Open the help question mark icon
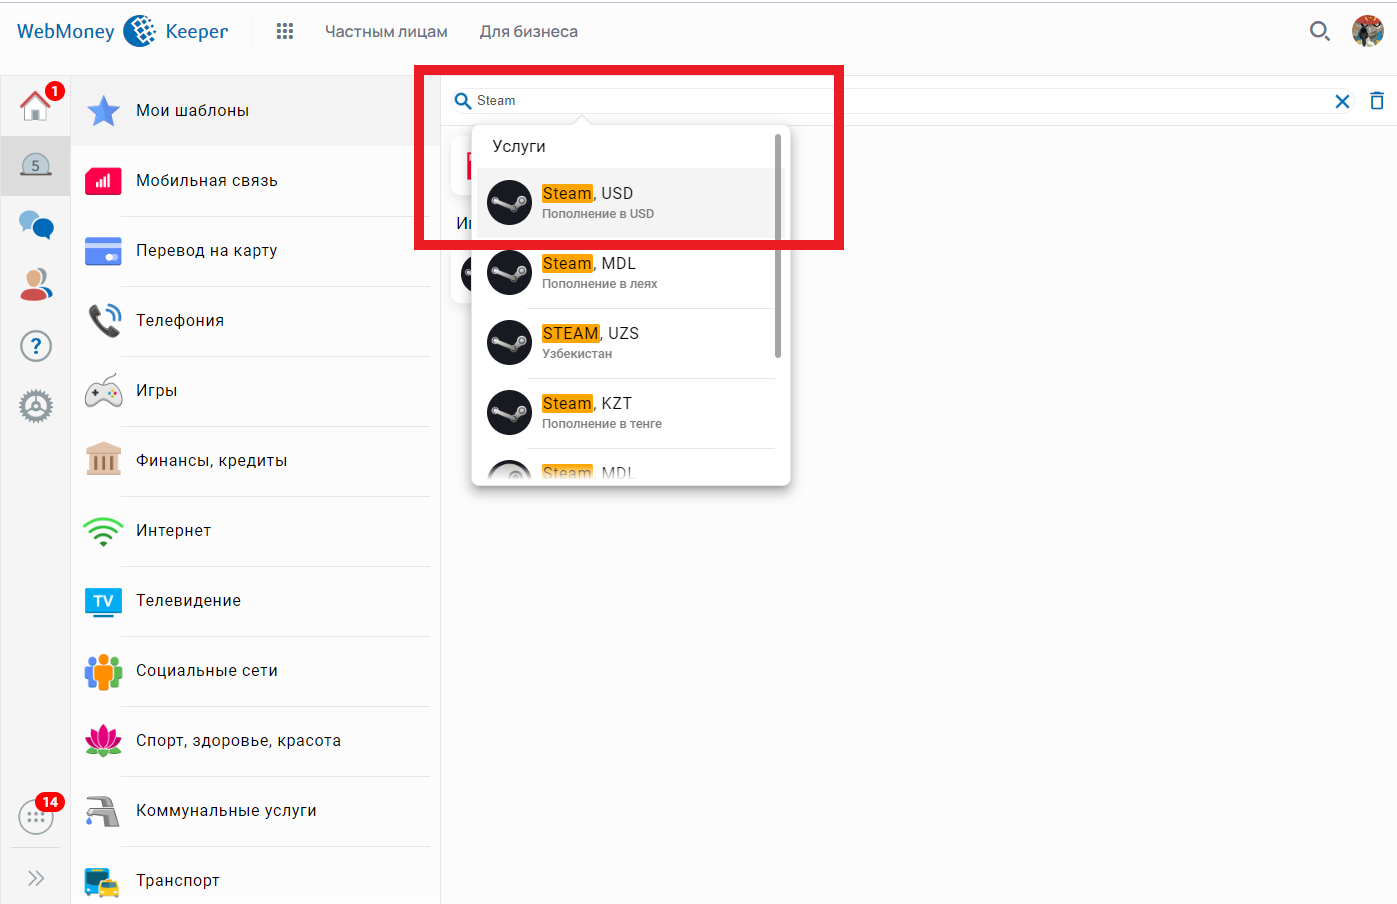Viewport: 1397px width, 904px height. (36, 346)
